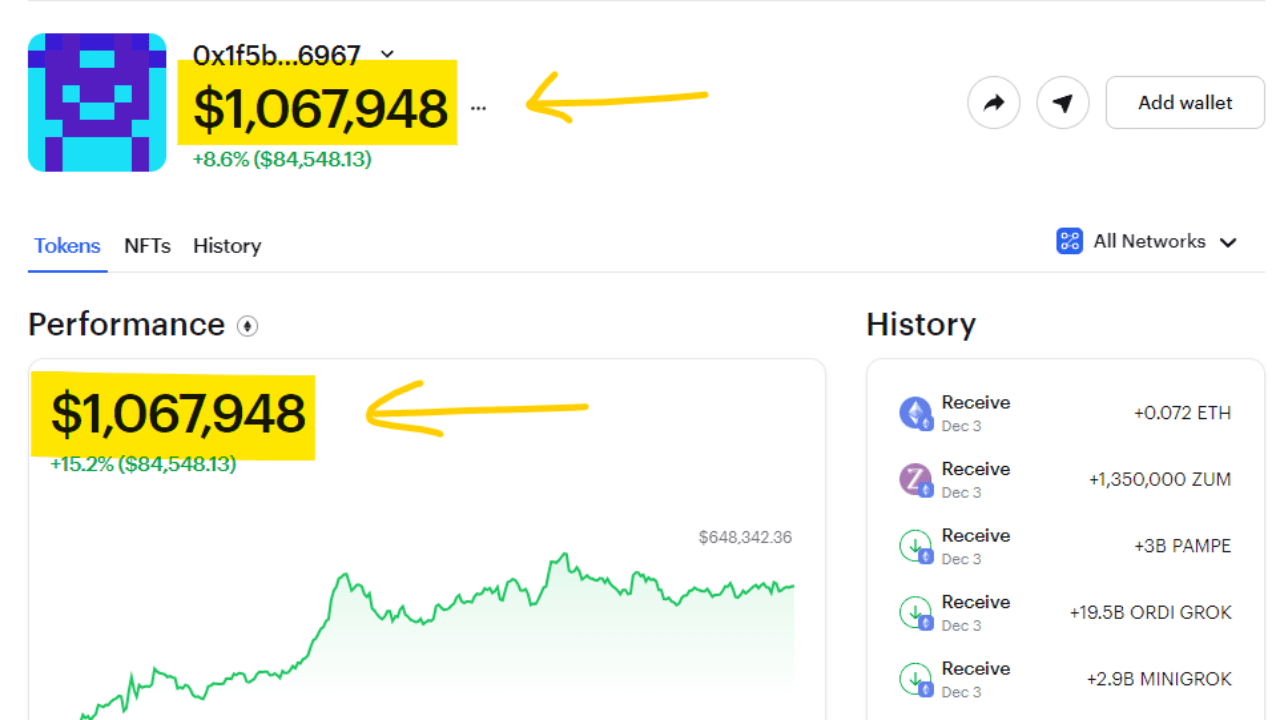Viewport: 1280px width, 720px height.
Task: Click the All Networks blue network icon
Action: tap(1069, 241)
